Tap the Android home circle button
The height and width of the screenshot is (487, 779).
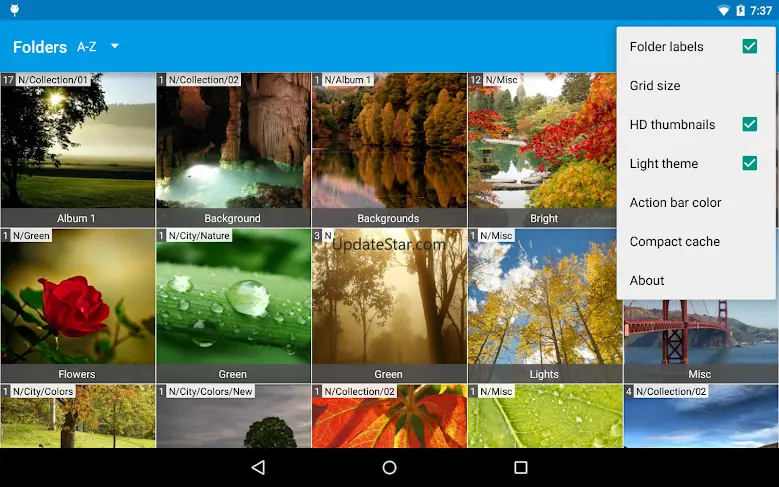390,467
